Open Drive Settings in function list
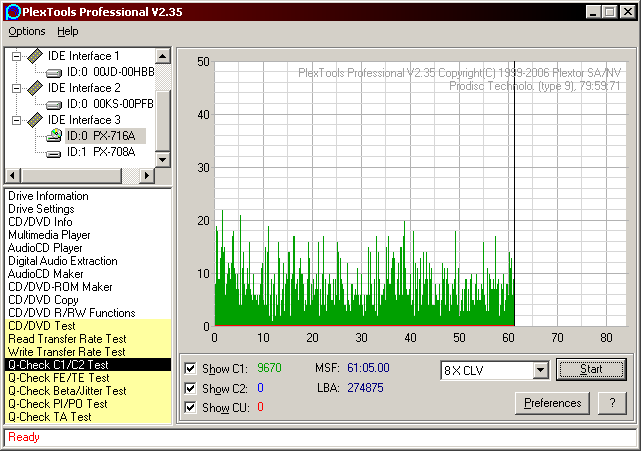Image resolution: width=641 pixels, height=451 pixels. [41, 209]
